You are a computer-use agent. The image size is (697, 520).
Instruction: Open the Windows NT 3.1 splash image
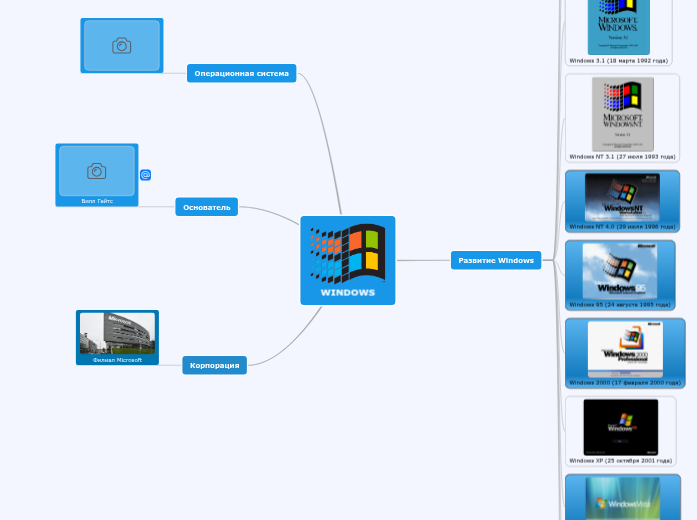[x=622, y=114]
